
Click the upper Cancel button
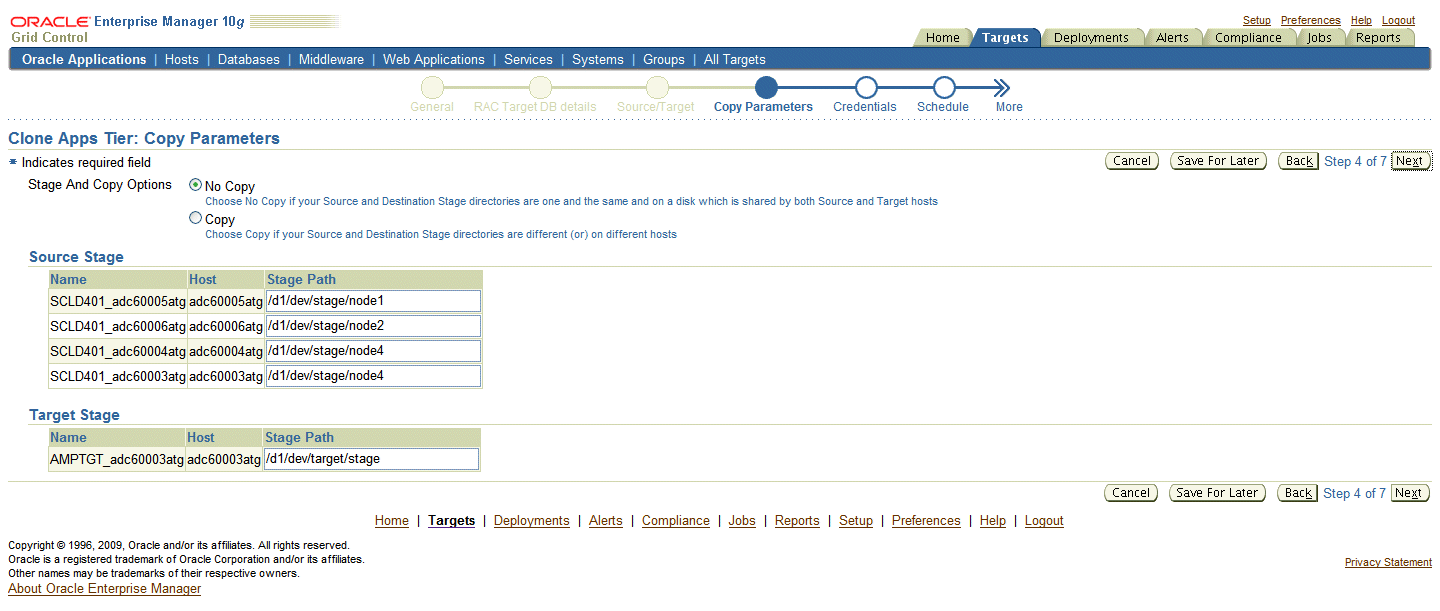1132,161
